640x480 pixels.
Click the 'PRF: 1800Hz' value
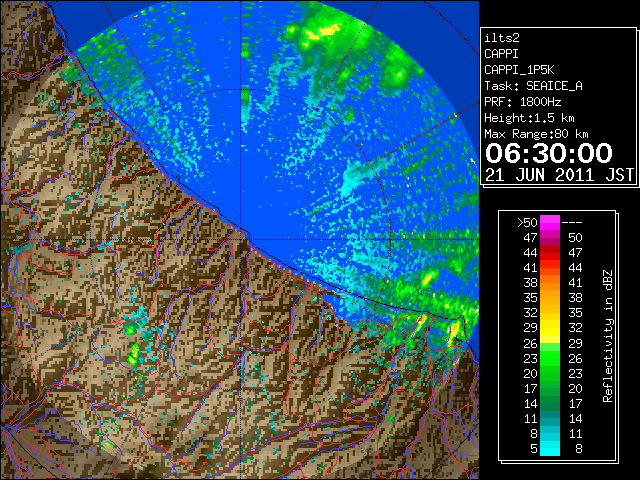tap(522, 102)
